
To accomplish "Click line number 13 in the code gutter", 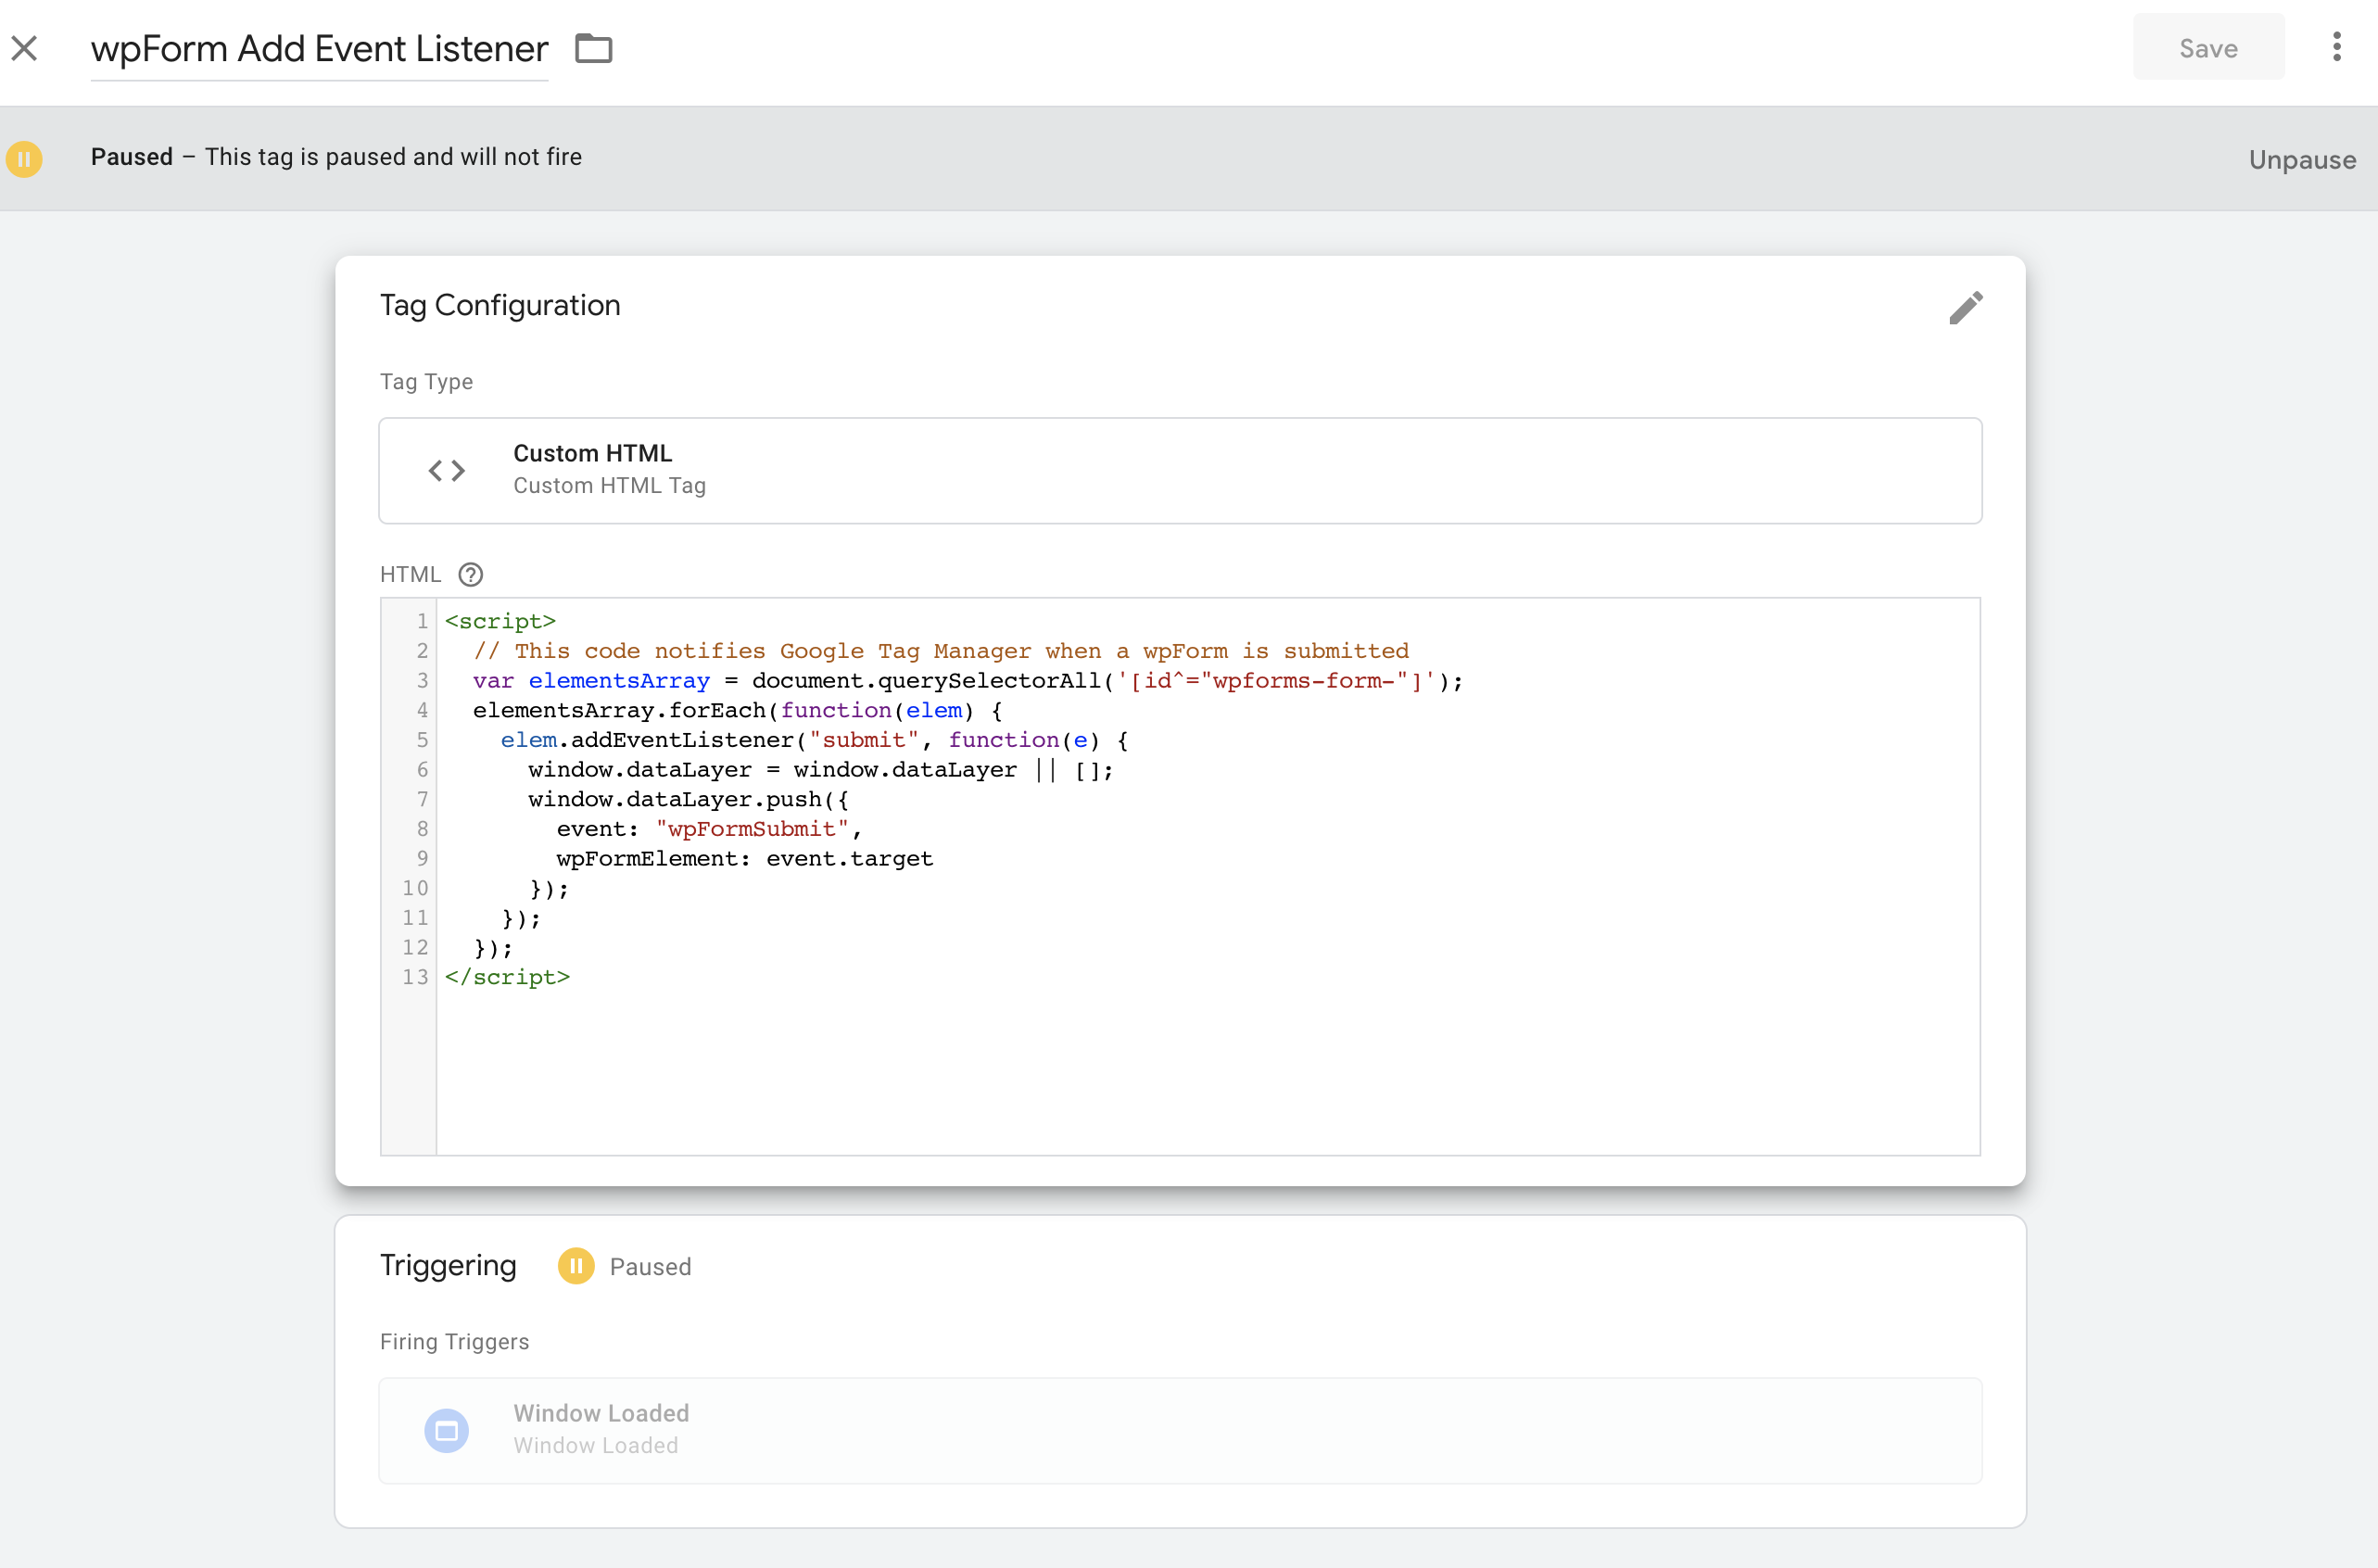I will (415, 977).
